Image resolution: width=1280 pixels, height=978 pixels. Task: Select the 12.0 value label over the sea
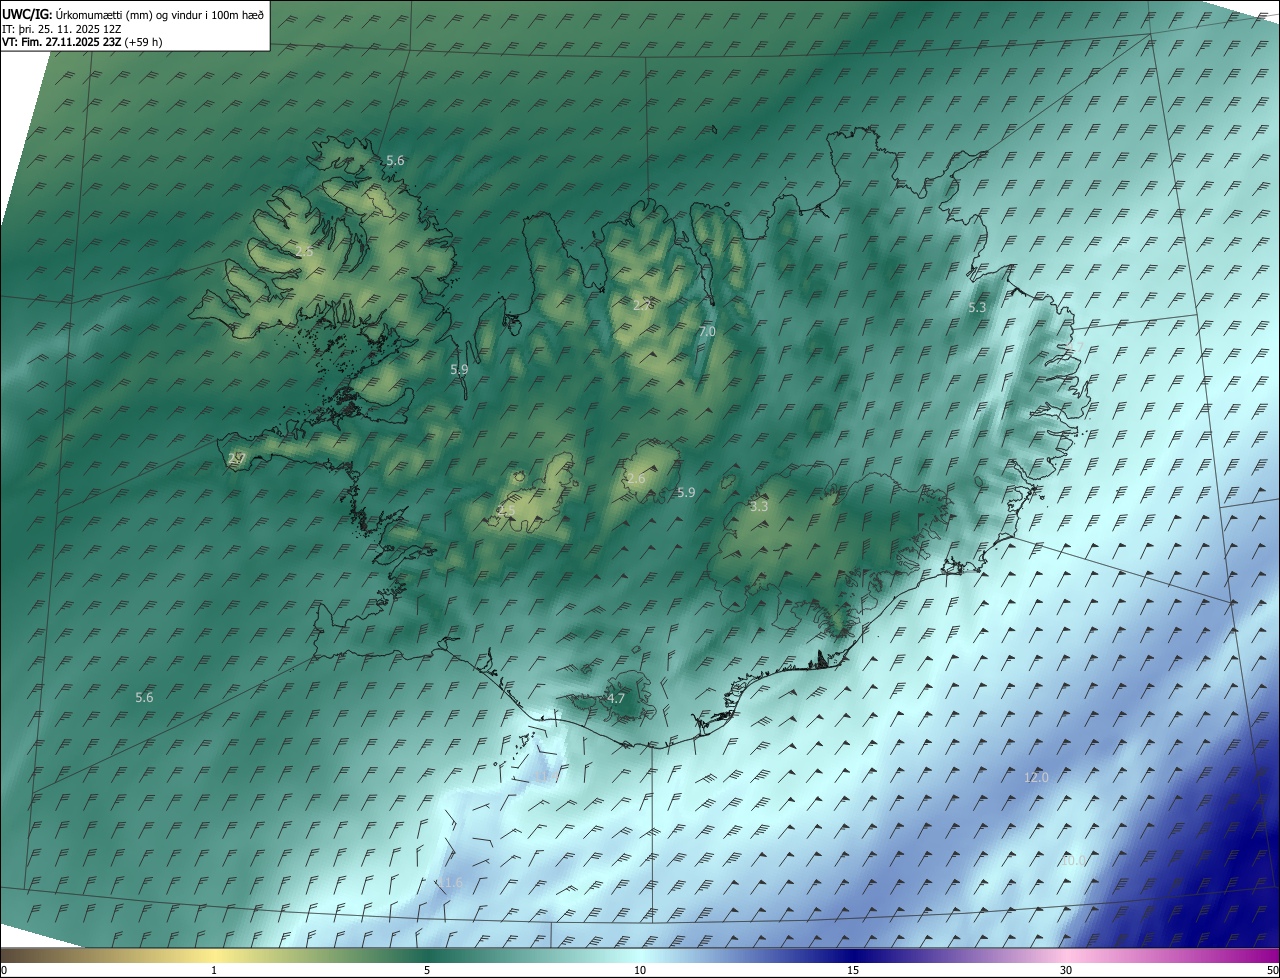(x=1036, y=777)
